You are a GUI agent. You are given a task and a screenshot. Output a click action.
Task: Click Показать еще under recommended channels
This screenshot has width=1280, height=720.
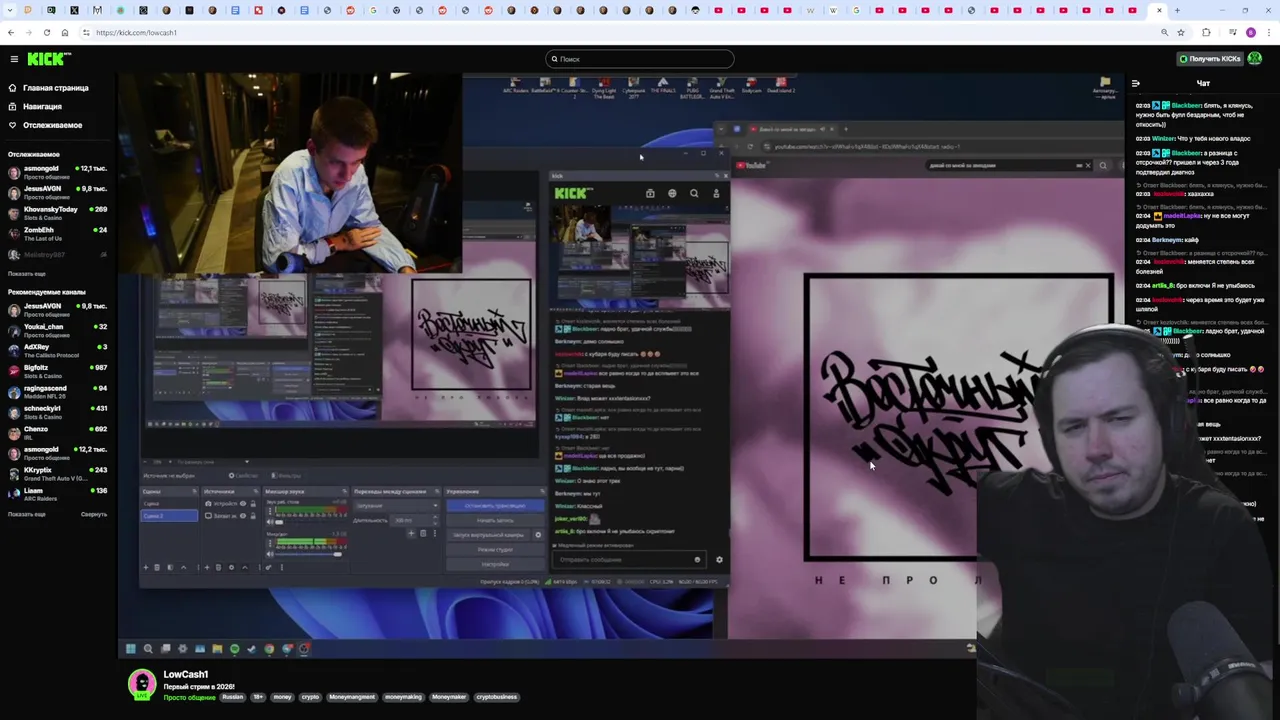(x=27, y=514)
